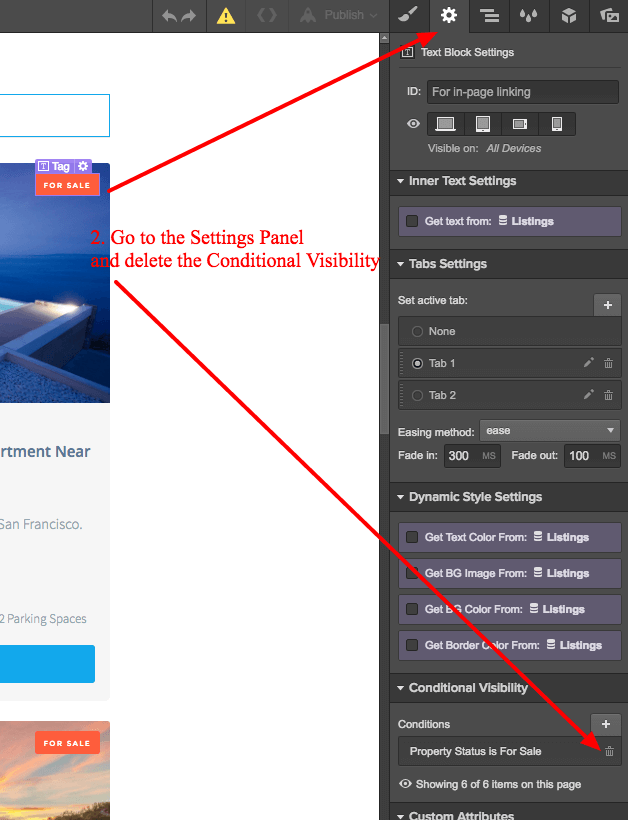Click the 'San Francisco.' listing text
This screenshot has width=628, height=820.
coord(41,524)
